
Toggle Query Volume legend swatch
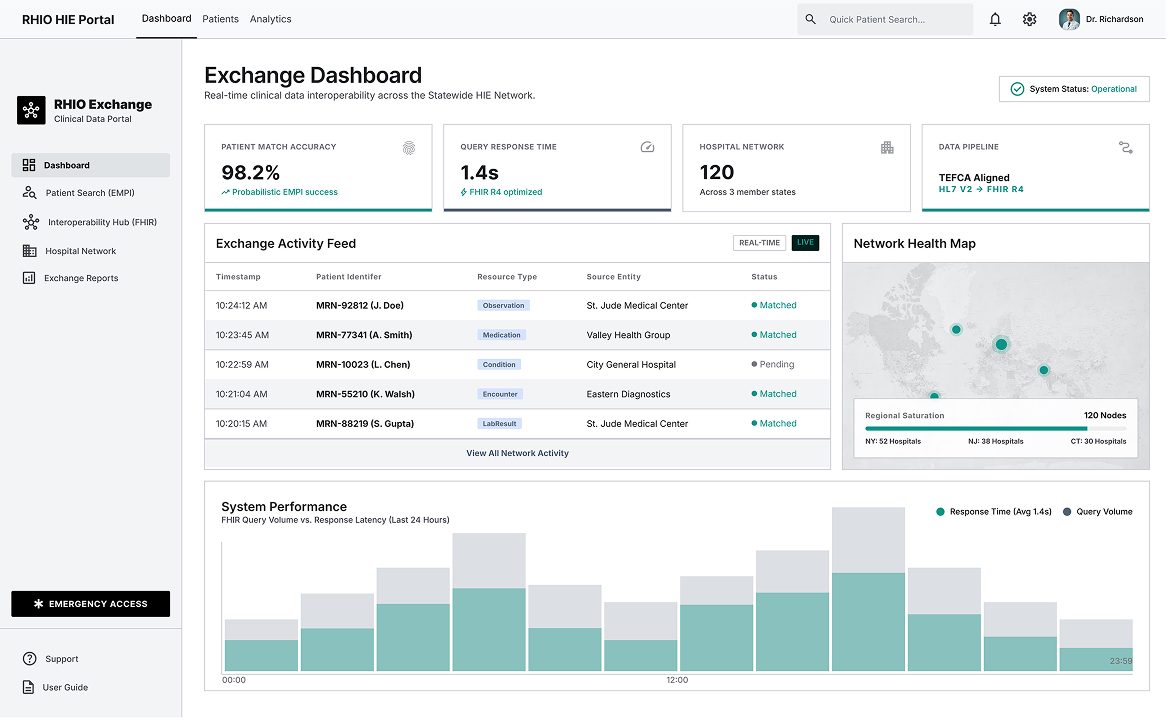click(1072, 514)
